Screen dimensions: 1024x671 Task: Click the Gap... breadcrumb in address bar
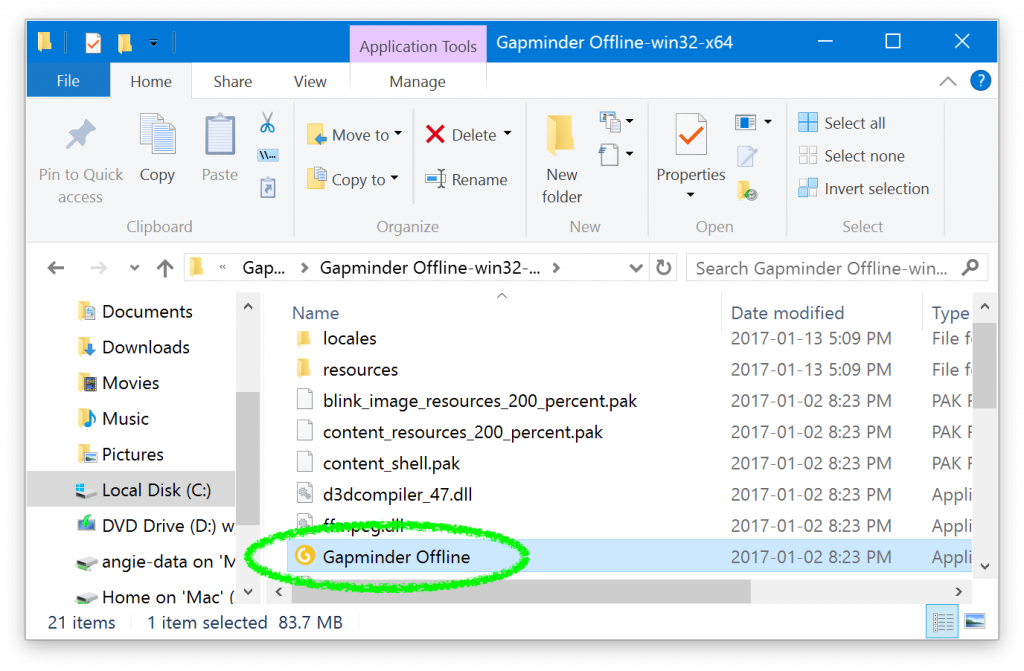coord(263,268)
